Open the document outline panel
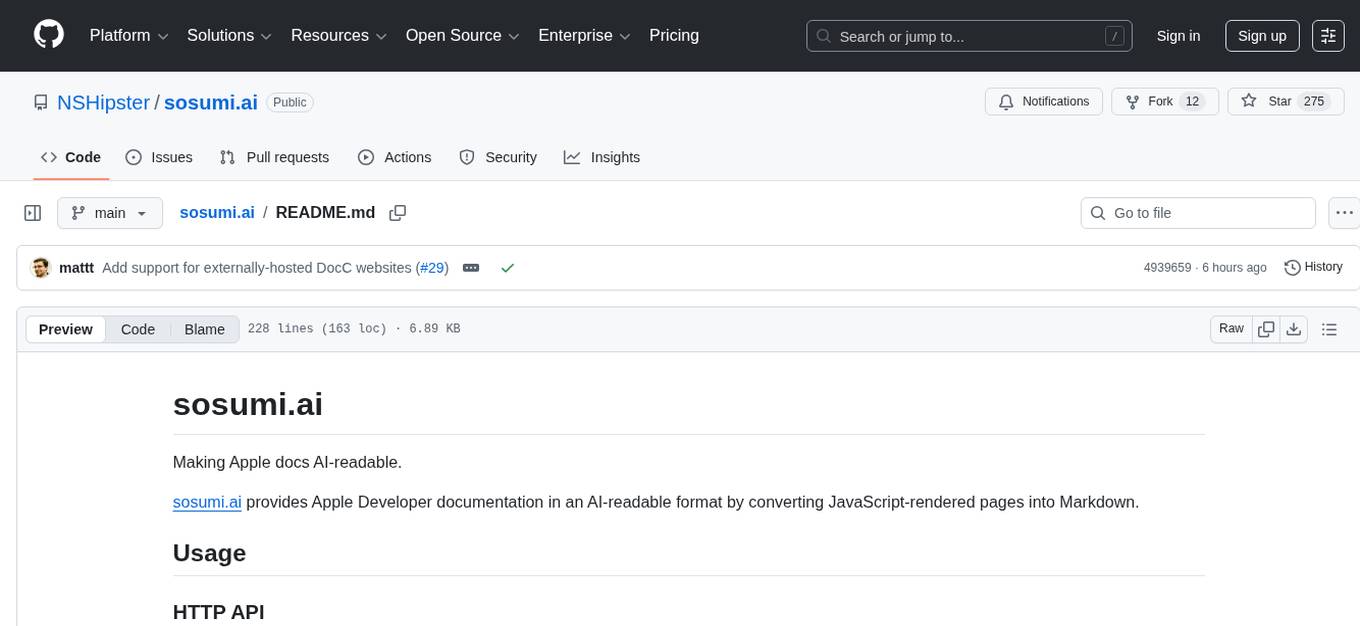The height and width of the screenshot is (626, 1360). [1329, 329]
